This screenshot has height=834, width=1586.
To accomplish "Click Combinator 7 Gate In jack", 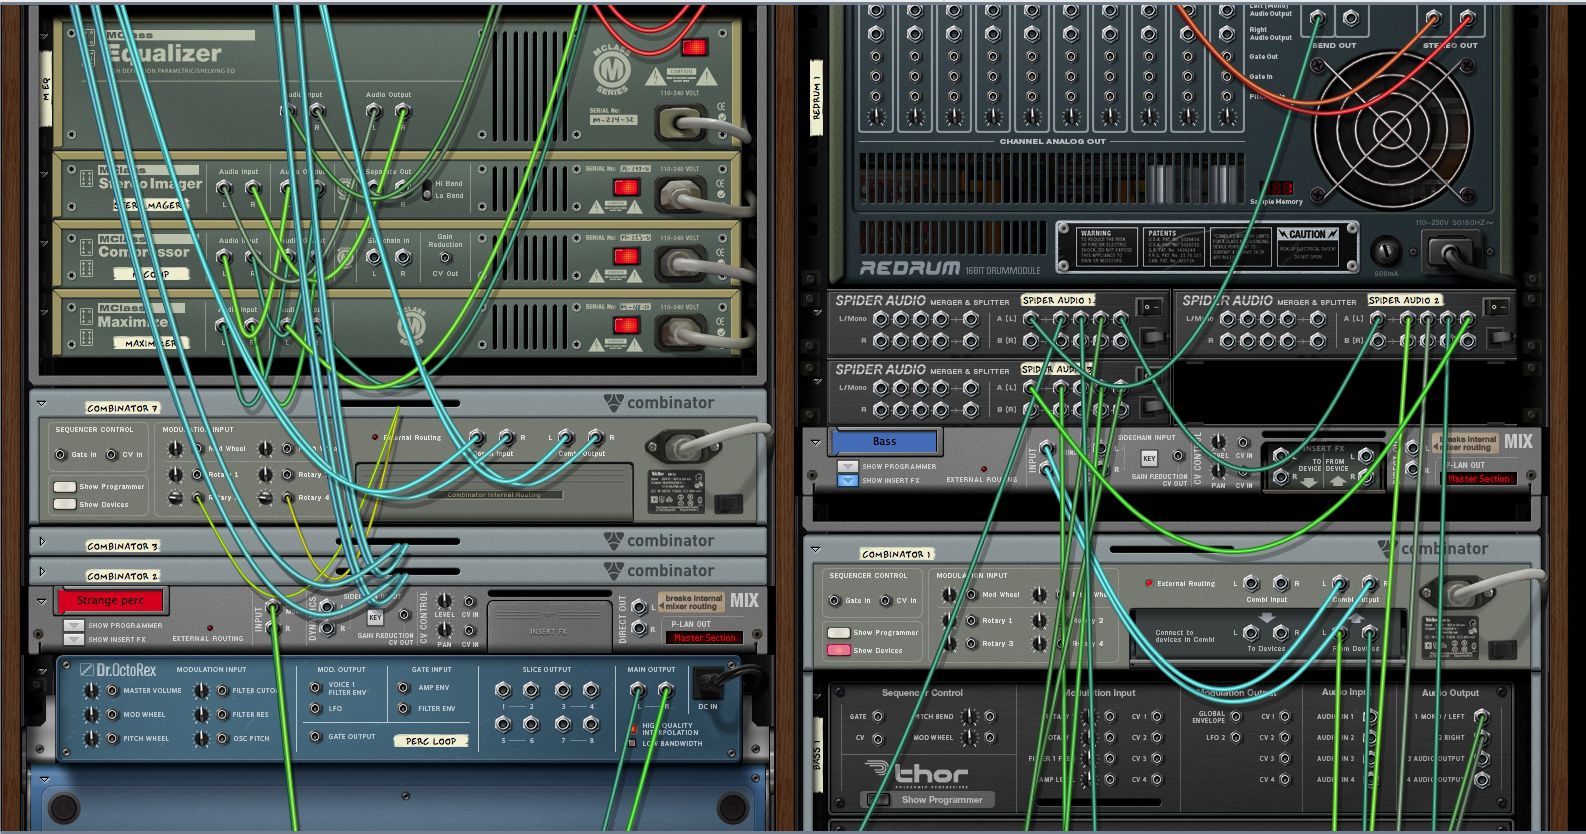I will (x=60, y=455).
